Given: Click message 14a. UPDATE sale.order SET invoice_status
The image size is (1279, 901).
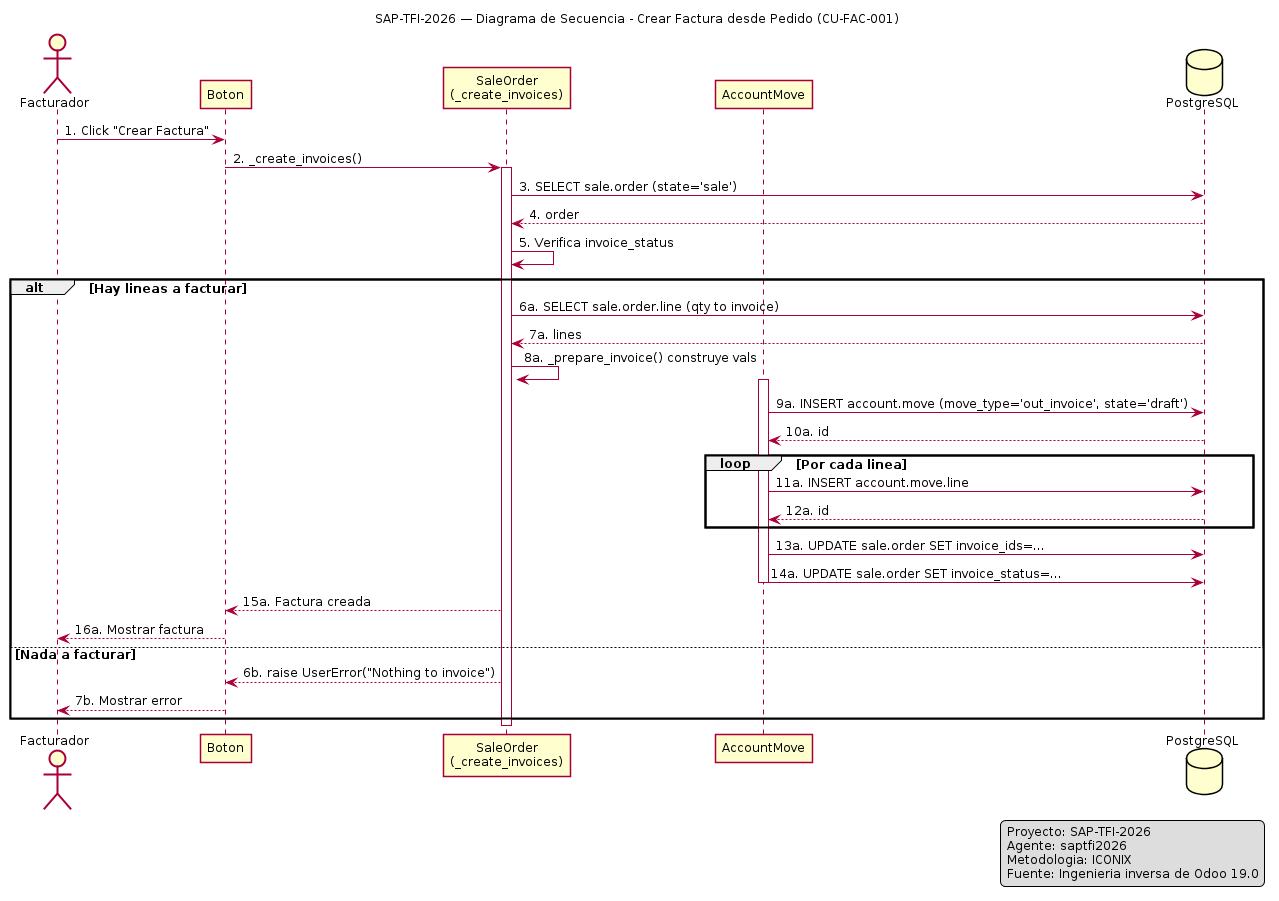Looking at the screenshot, I should [916, 574].
